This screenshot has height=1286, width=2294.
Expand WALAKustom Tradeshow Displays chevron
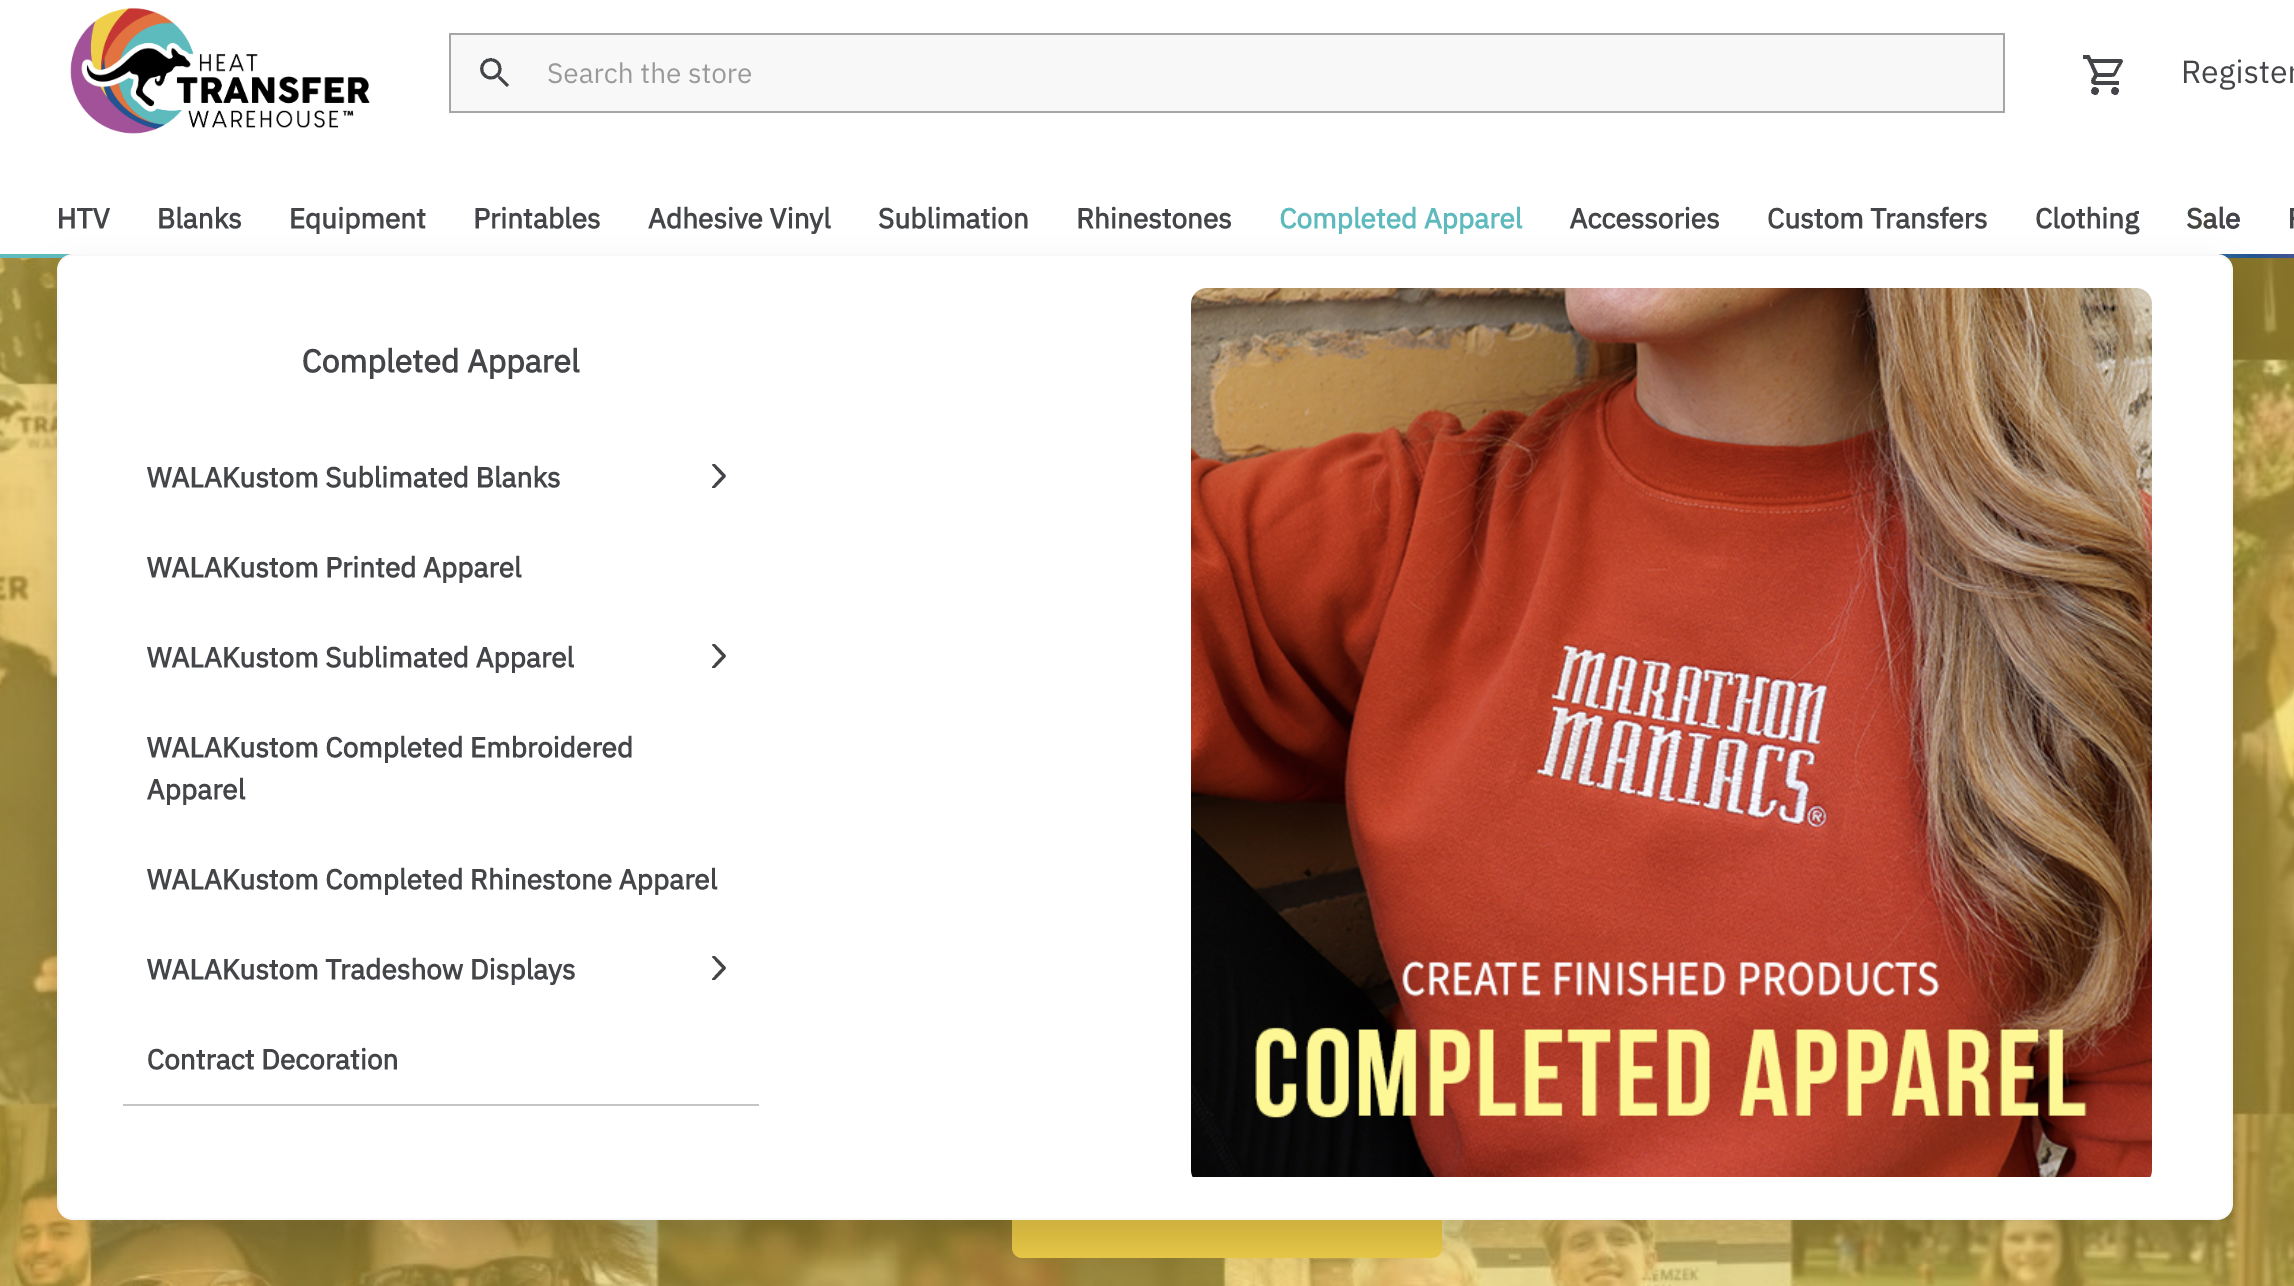718,968
